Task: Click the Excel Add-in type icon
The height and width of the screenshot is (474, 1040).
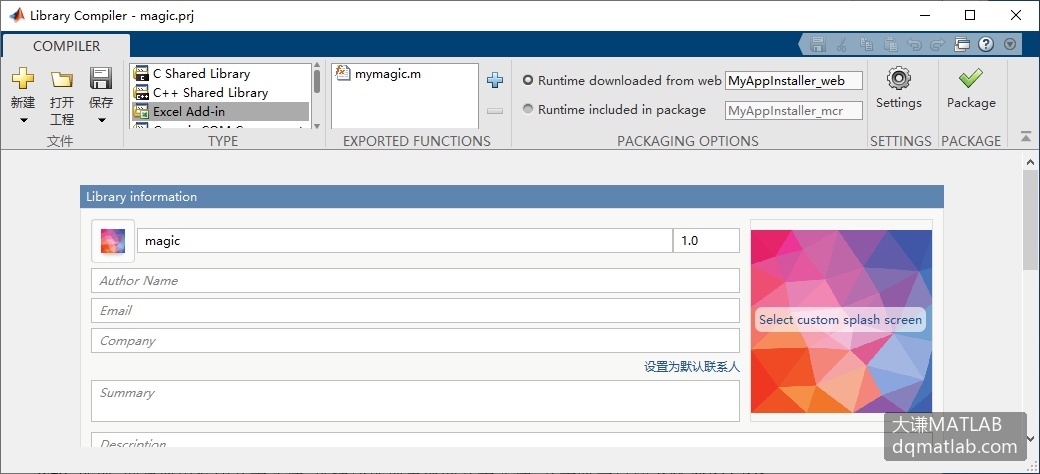Action: click(141, 111)
